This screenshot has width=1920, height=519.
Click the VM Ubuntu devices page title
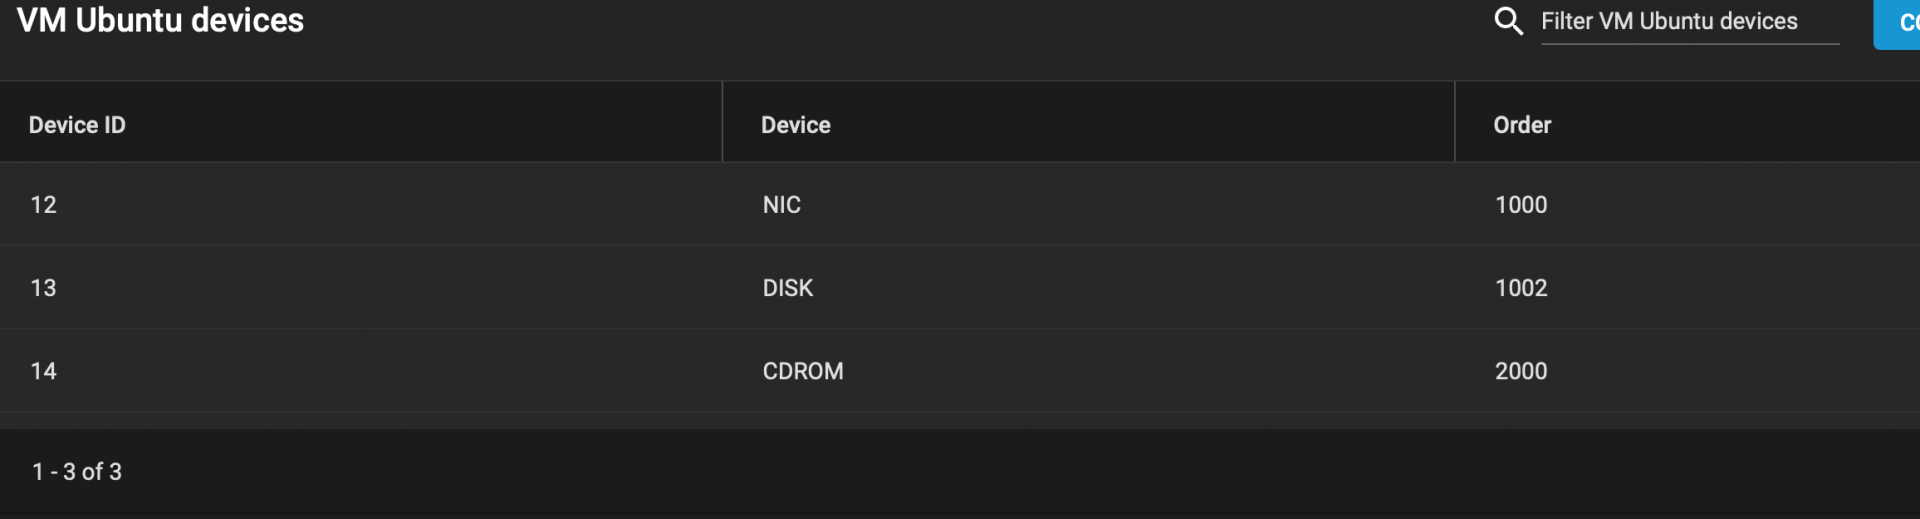pyautogui.click(x=160, y=20)
